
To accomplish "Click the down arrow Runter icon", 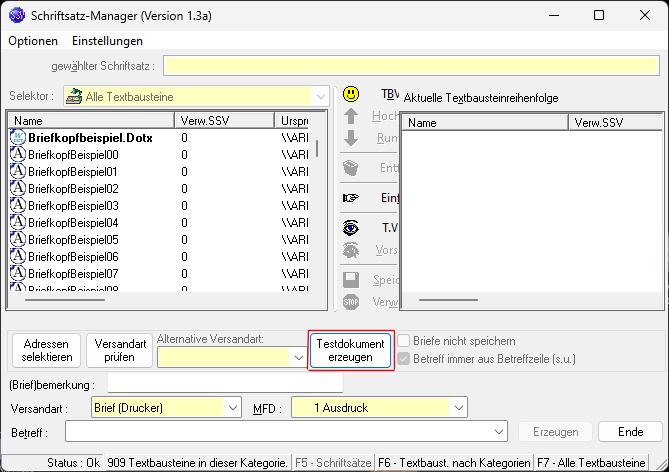I will pyautogui.click(x=351, y=138).
